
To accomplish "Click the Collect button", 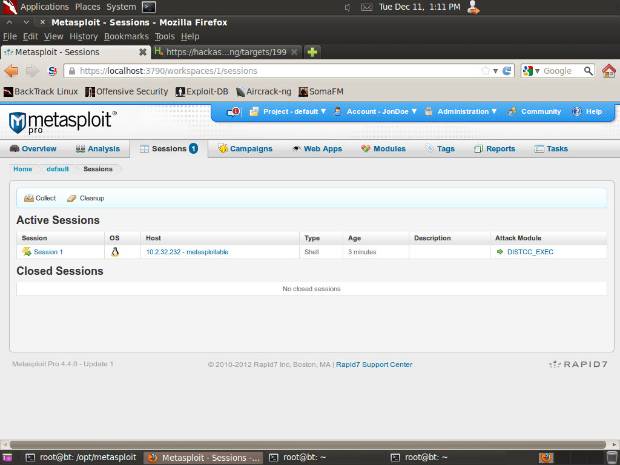I will [x=40, y=198].
